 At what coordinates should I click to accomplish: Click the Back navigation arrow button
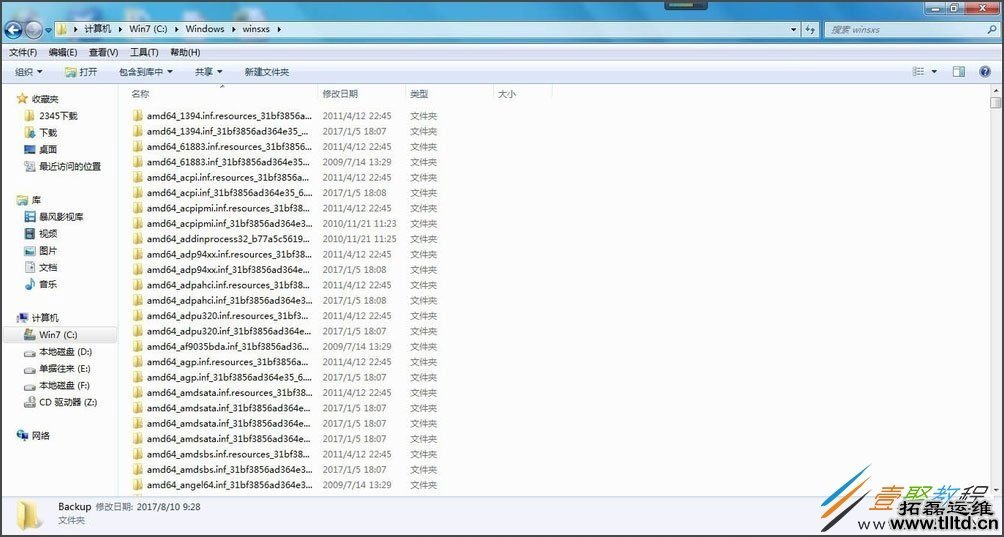[x=13, y=29]
